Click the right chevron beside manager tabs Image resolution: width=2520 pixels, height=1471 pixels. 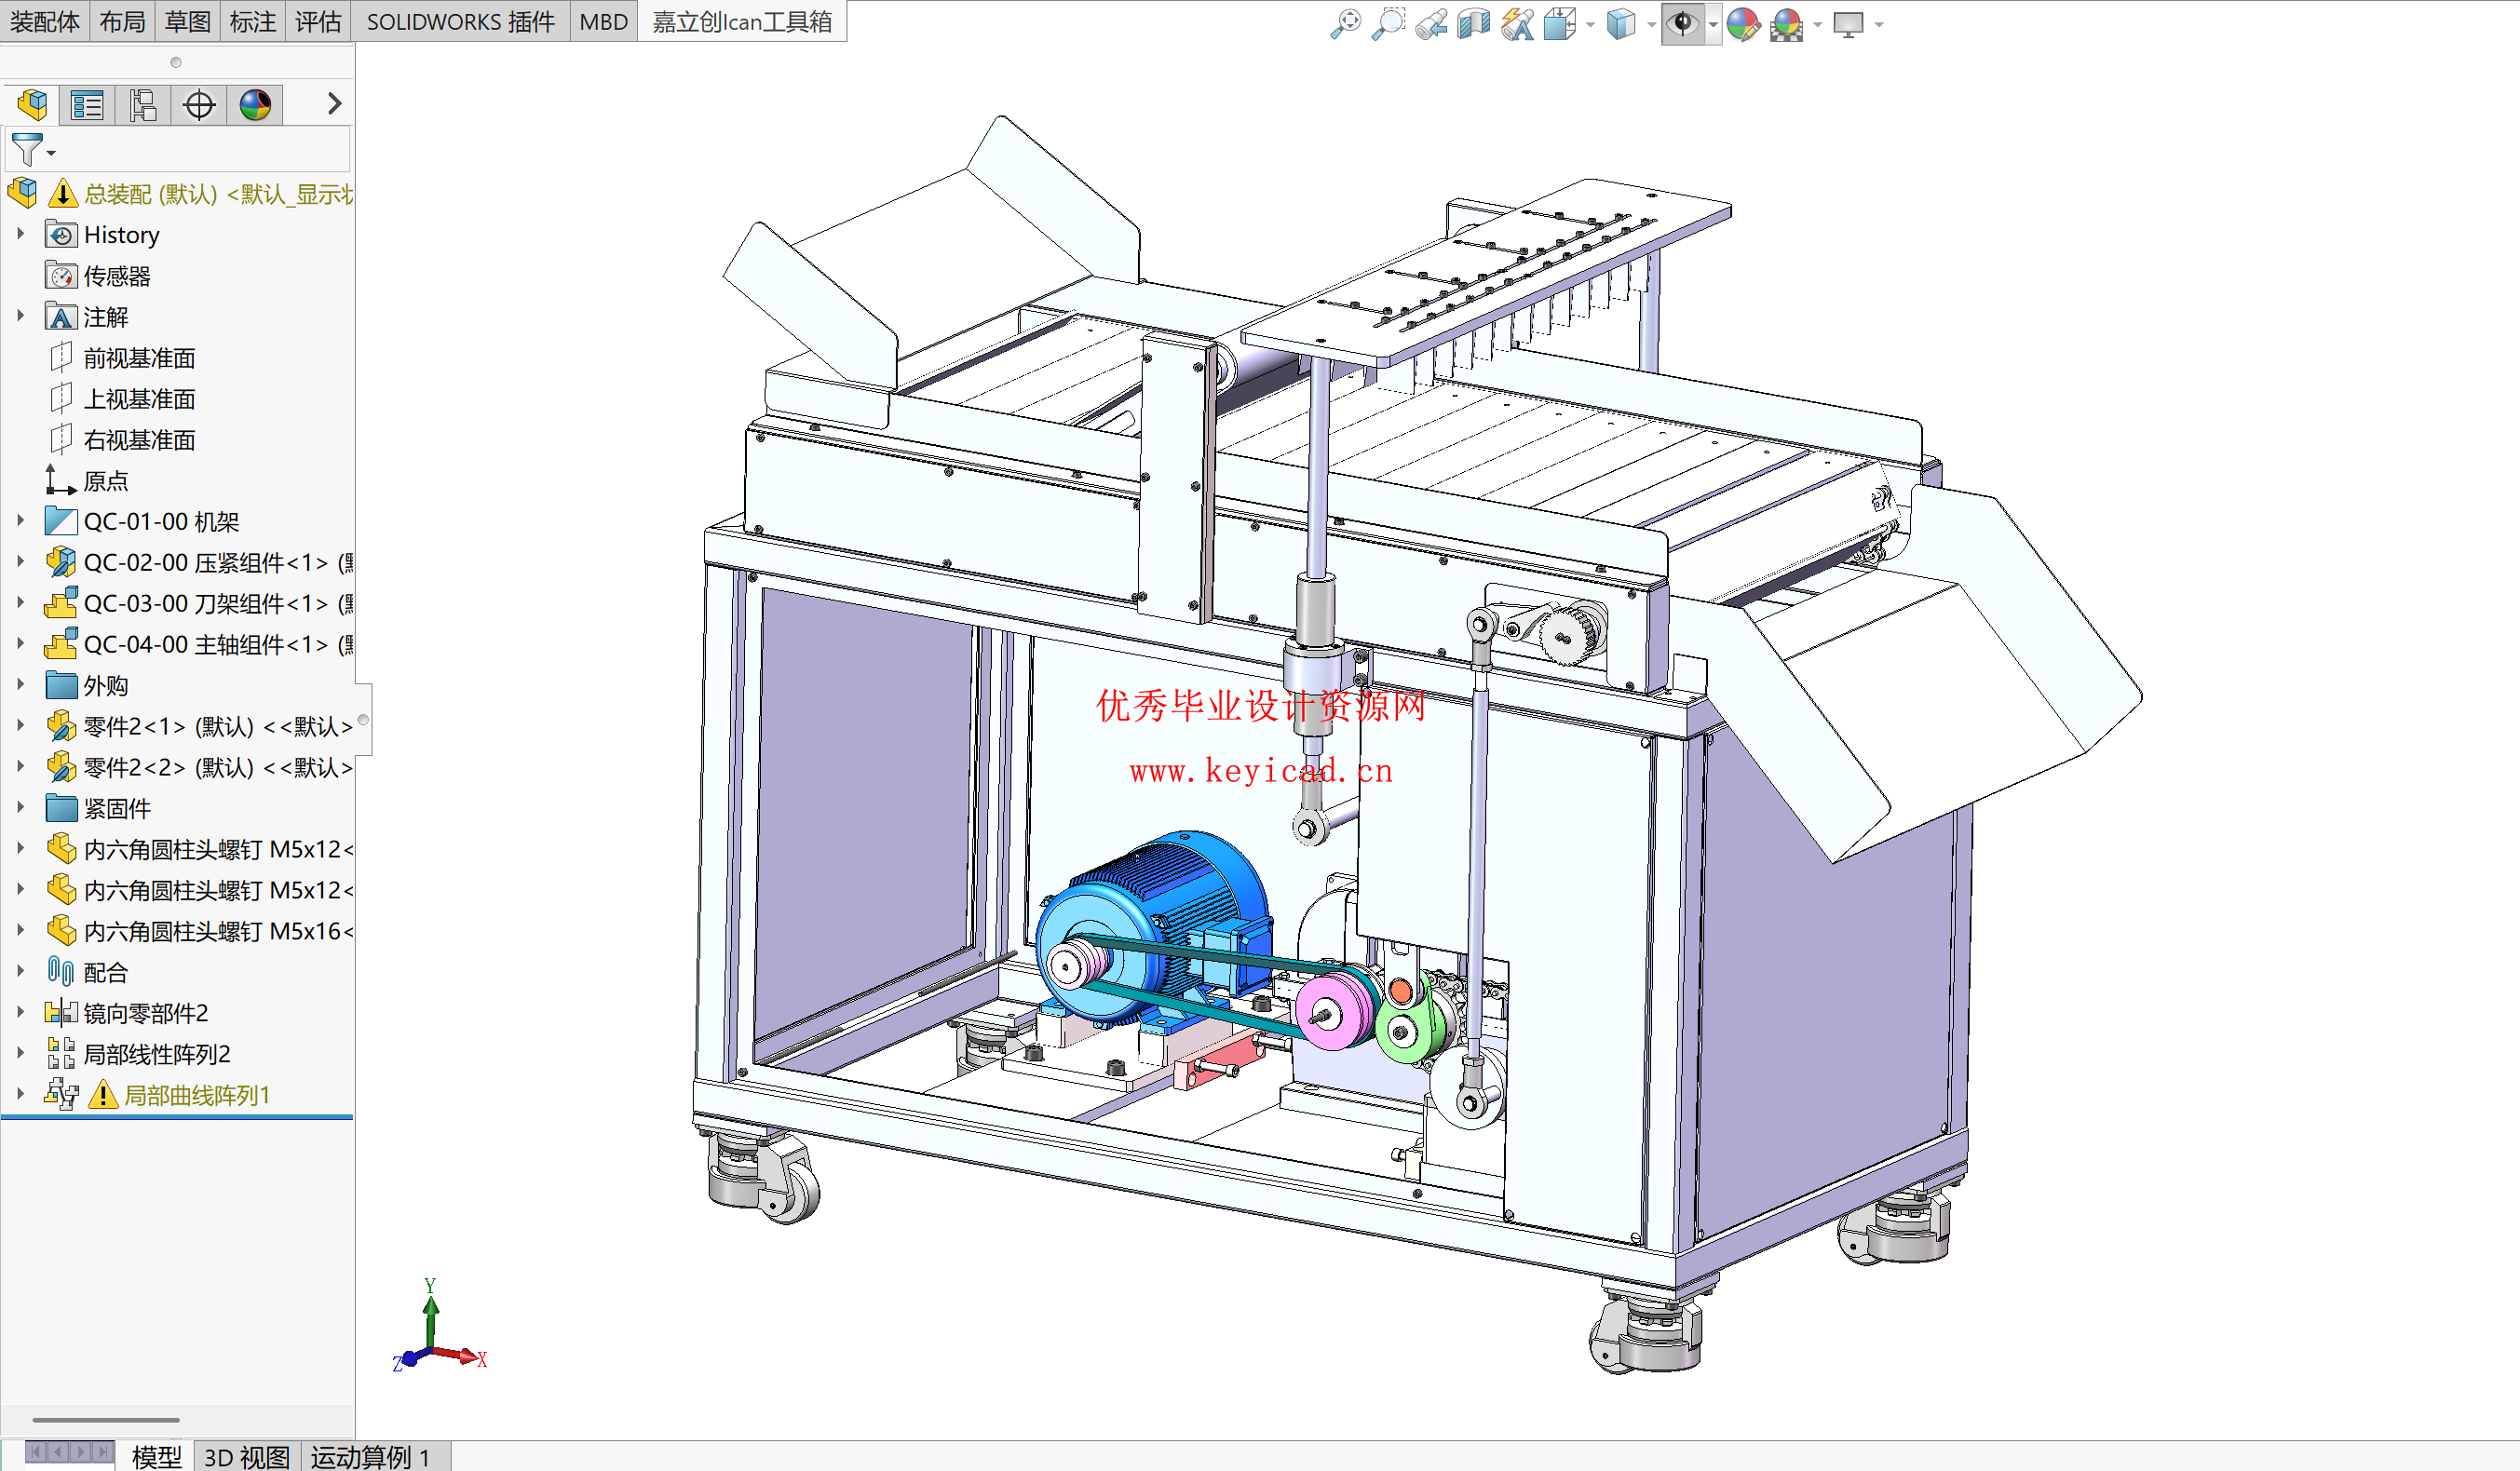tap(334, 104)
